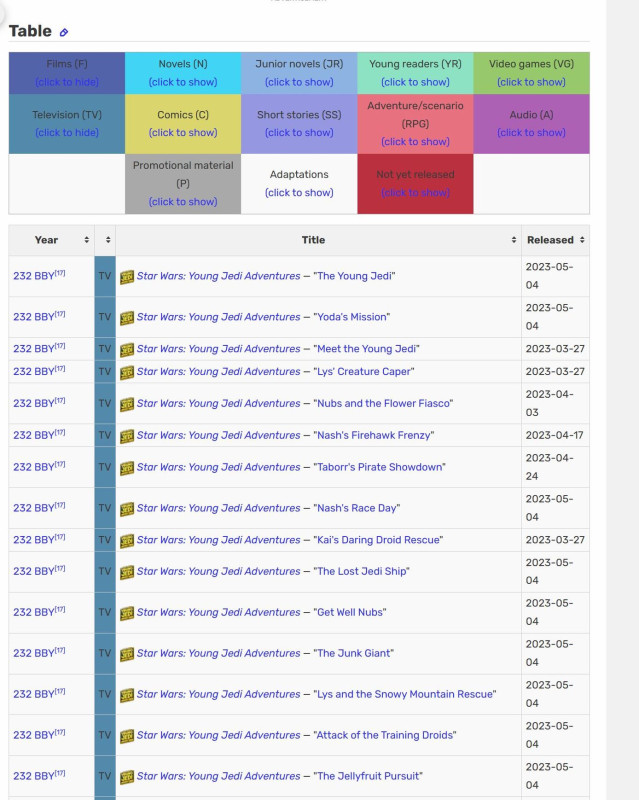Click series icon beside "Taborr's Pirate Showdown"

(x=127, y=468)
